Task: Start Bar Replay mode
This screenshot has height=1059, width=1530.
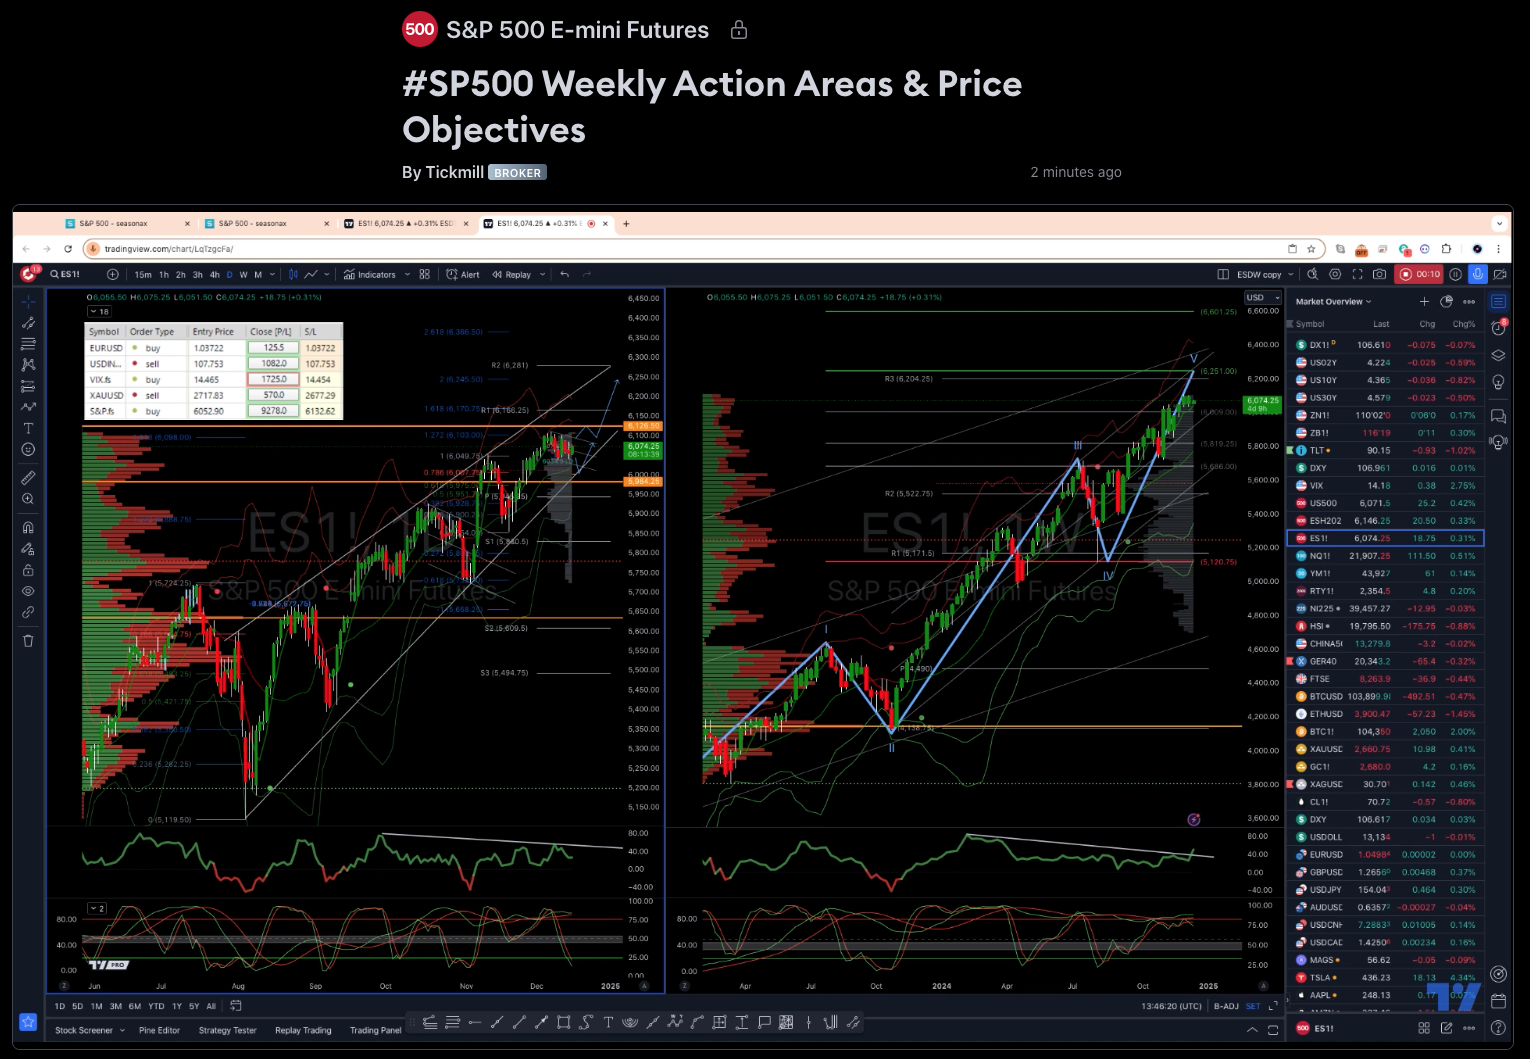Action: point(511,274)
